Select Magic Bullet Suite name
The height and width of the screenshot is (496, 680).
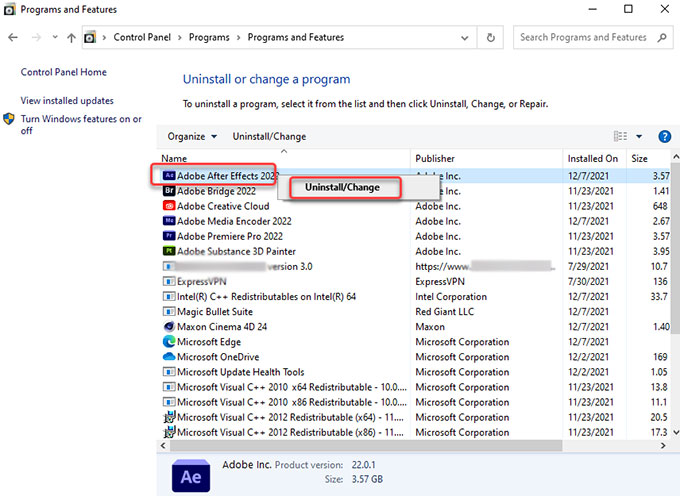coord(215,312)
